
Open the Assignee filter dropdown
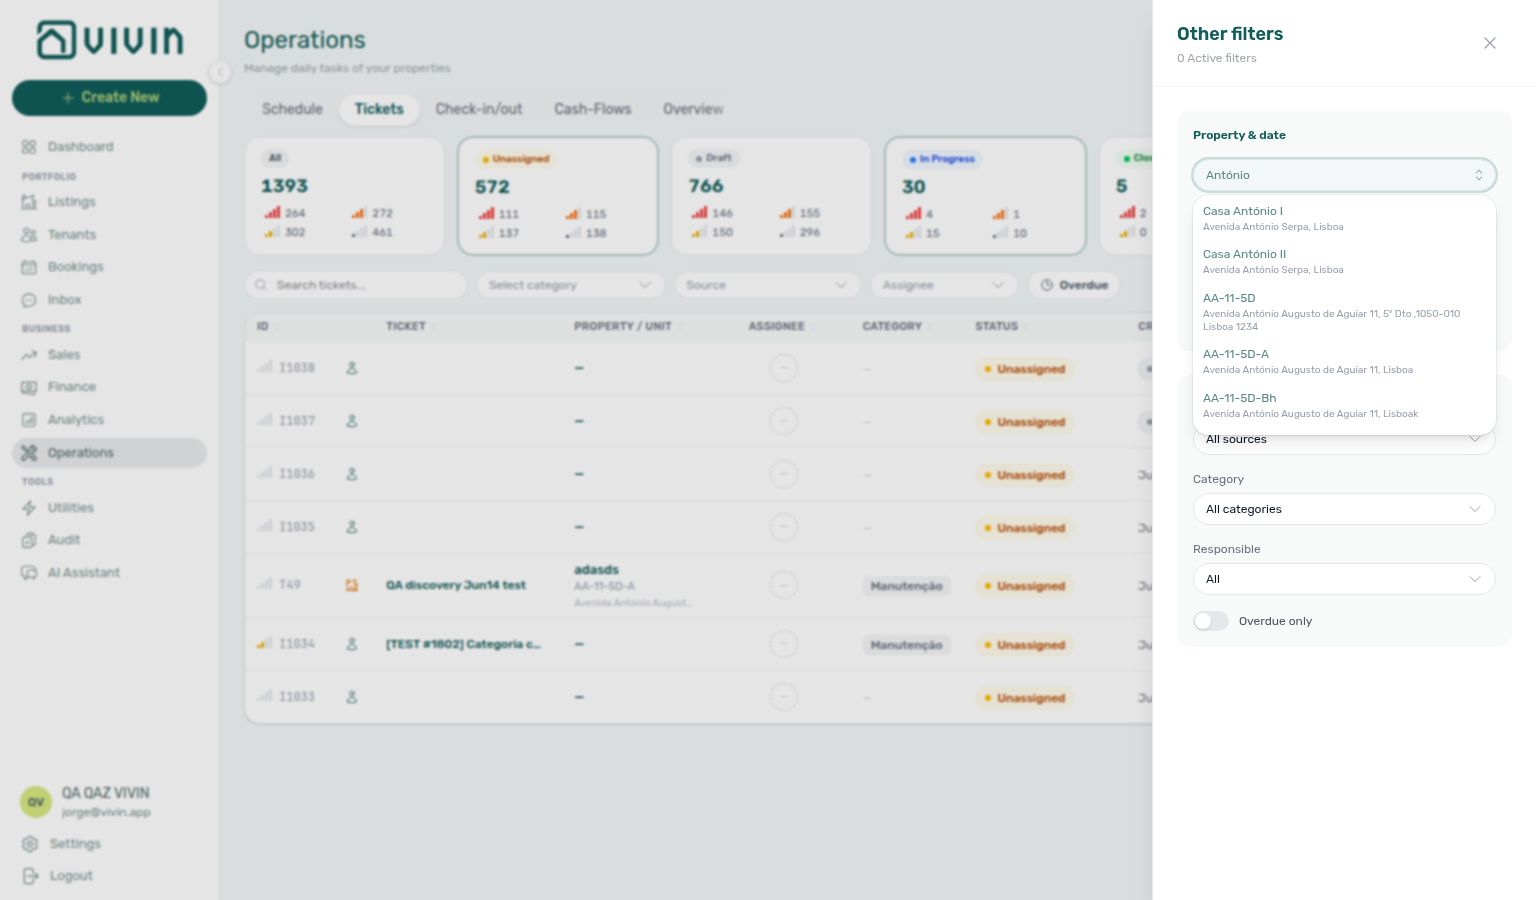coord(944,285)
